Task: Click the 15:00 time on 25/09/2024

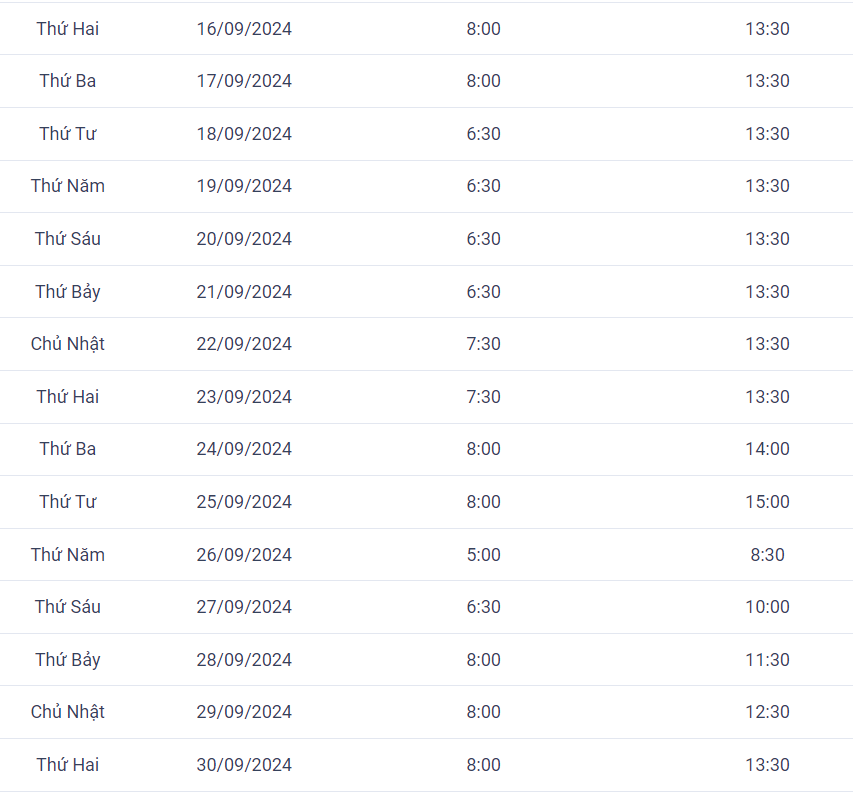Action: point(767,502)
